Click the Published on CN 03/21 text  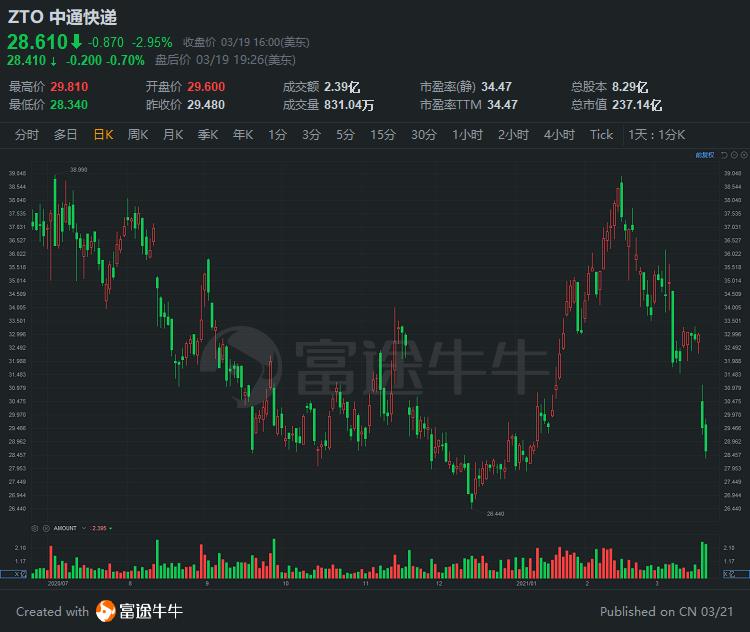[666, 611]
